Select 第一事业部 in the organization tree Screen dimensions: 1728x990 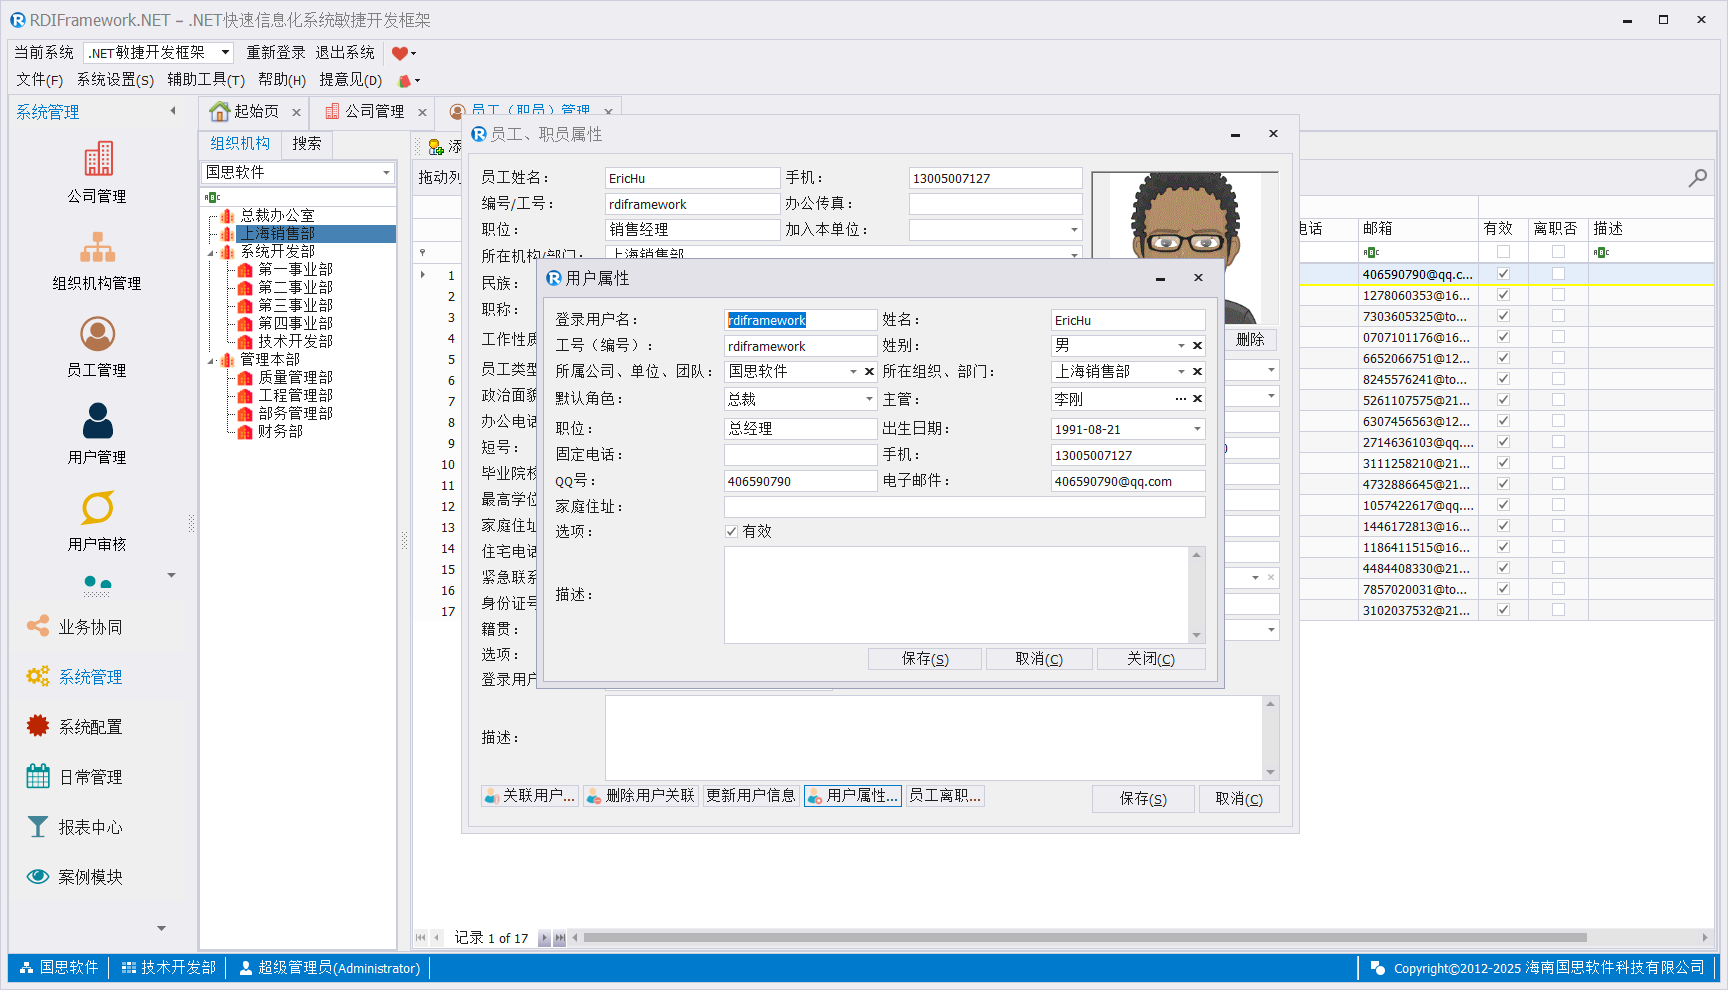295,270
